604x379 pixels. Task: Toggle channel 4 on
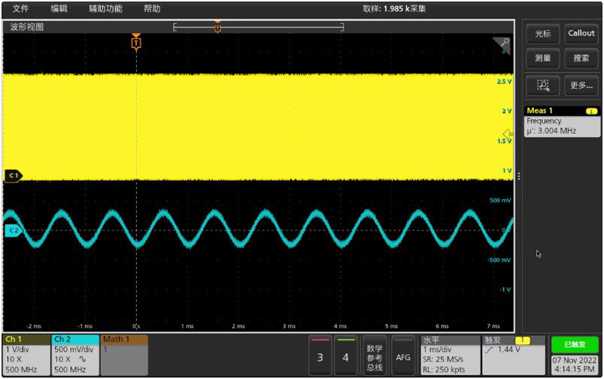pyautogui.click(x=346, y=356)
